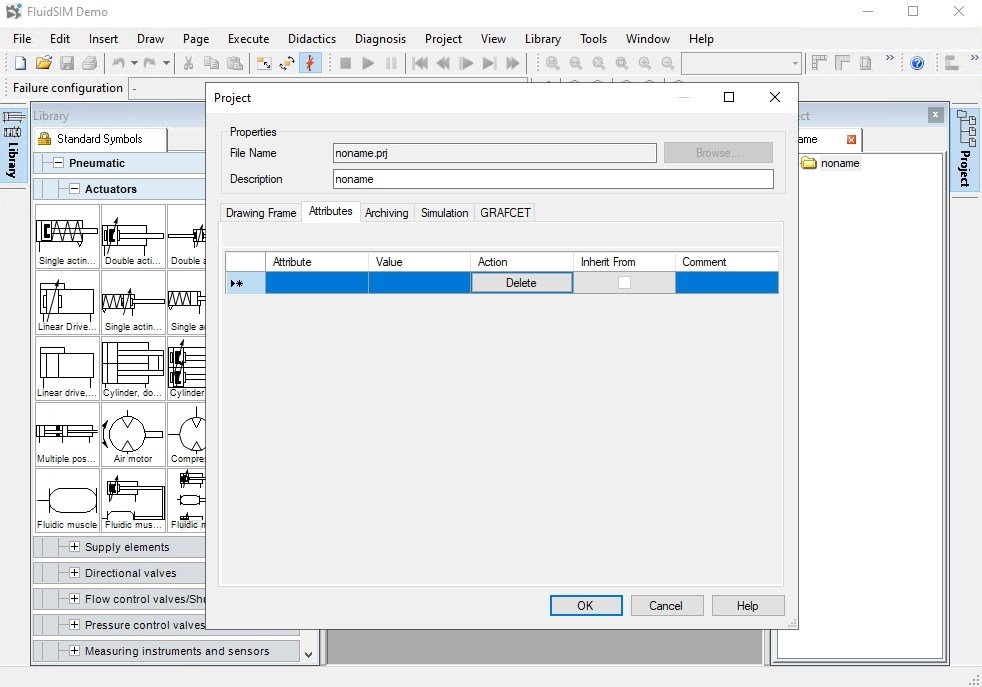Screen dimensions: 982x687
Task: Click the New file toolbar icon
Action: coord(20,63)
